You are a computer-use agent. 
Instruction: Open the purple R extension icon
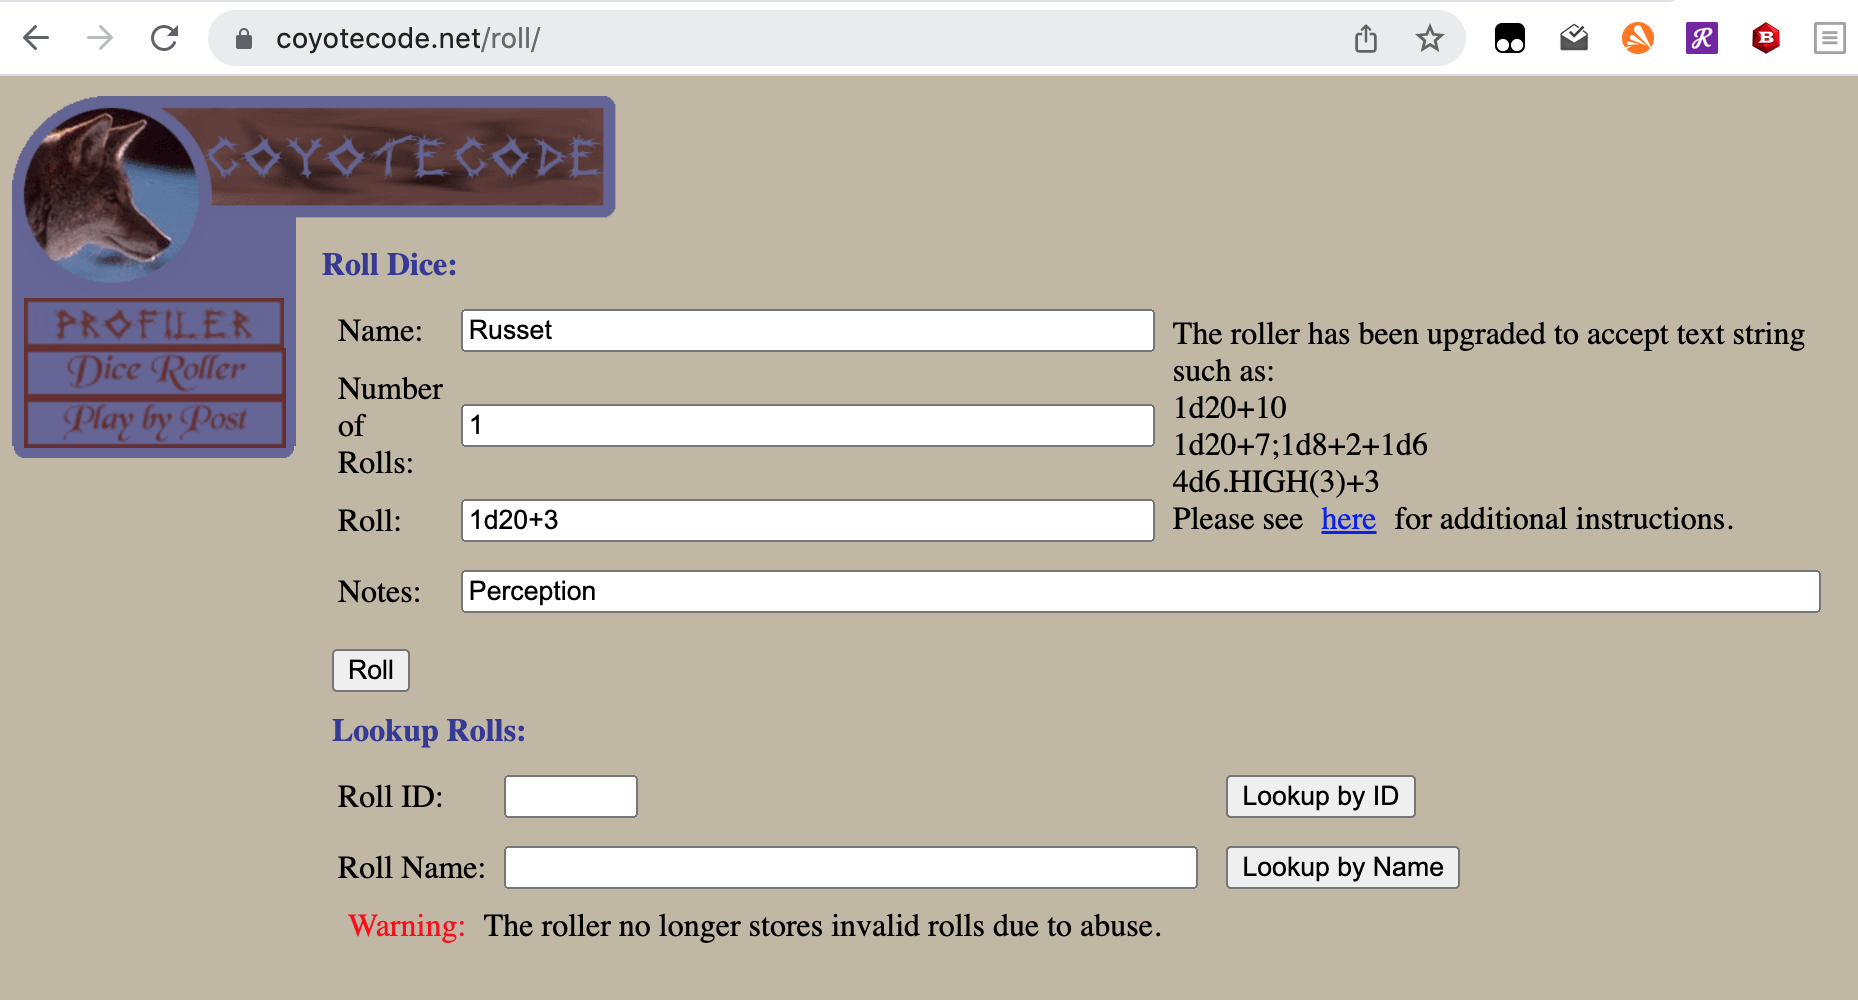1701,38
